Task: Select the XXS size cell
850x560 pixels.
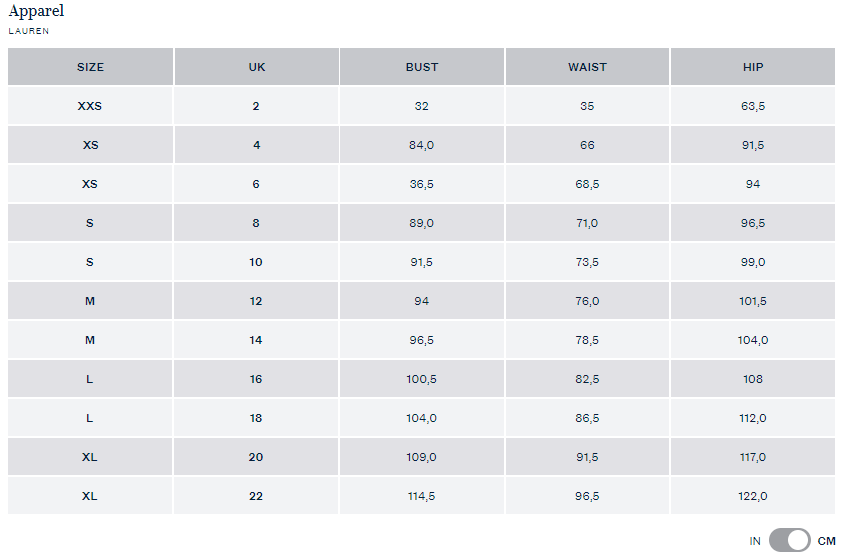Action: (x=90, y=106)
